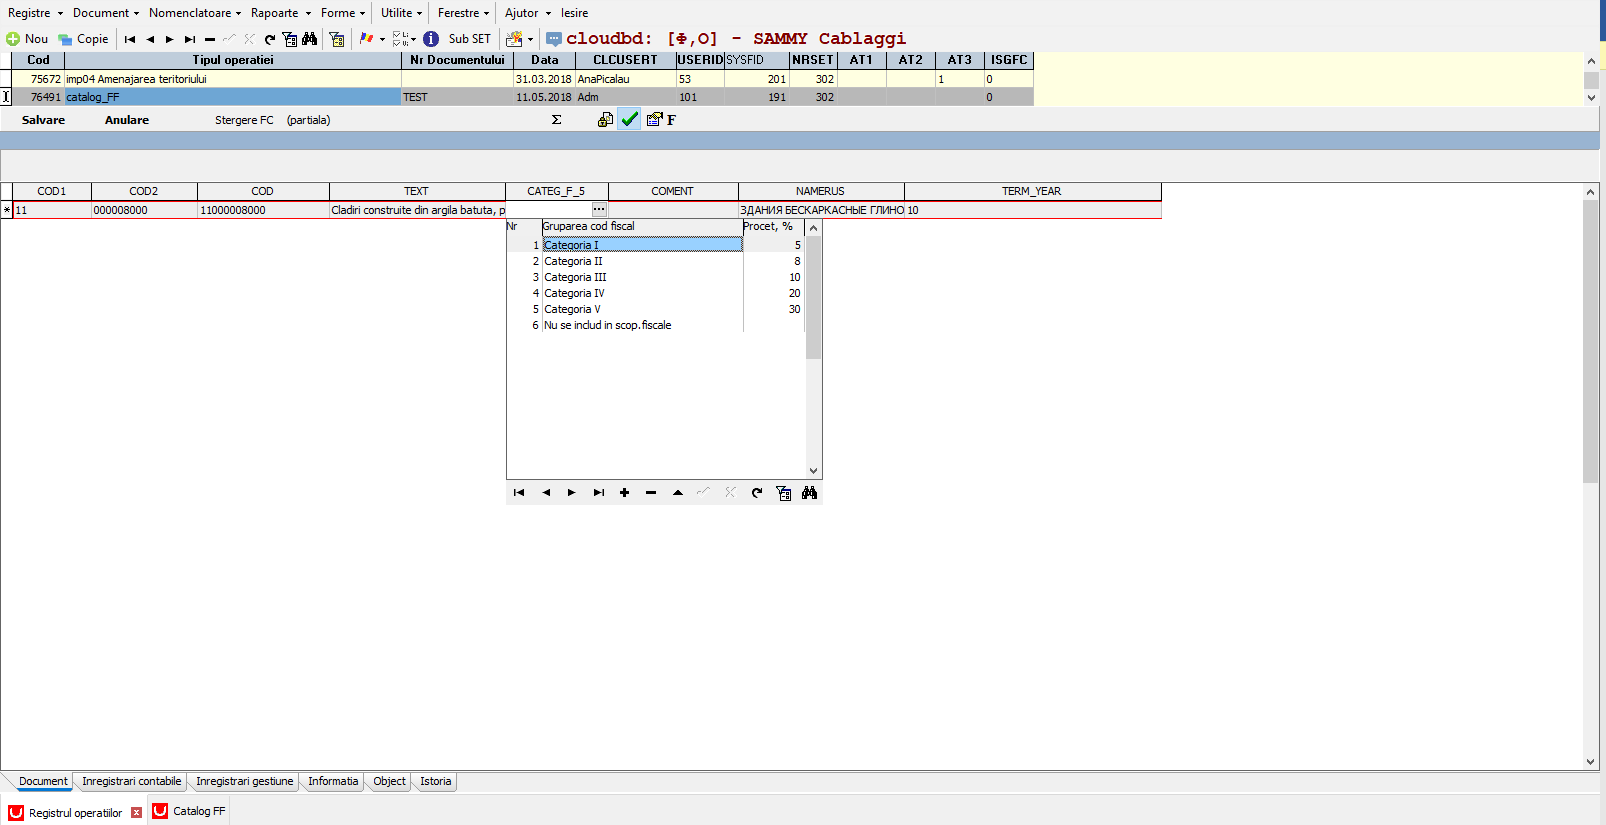Click the main grid vertical scrollbar thumb

point(1590,341)
